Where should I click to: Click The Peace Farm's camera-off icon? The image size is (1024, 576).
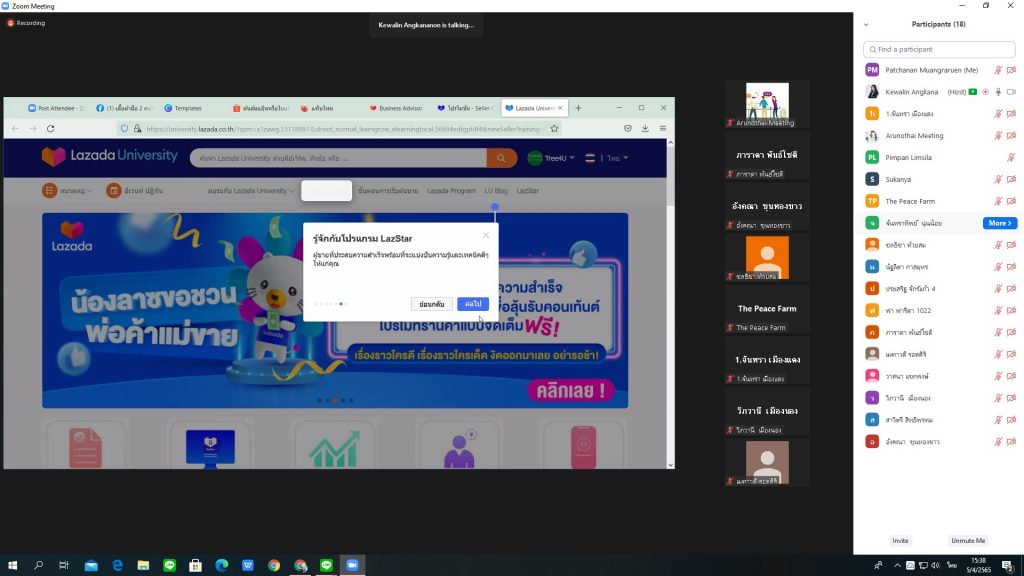pyautogui.click(x=1011, y=201)
